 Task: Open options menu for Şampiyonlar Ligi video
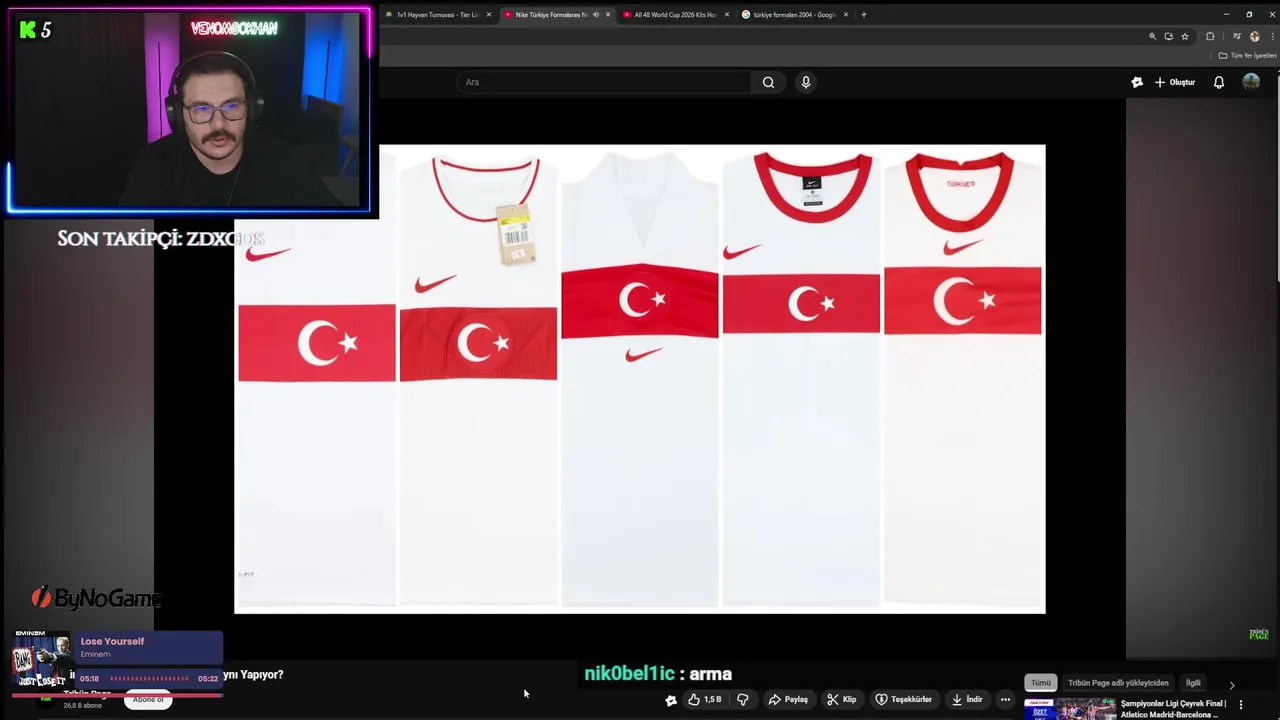[1241, 704]
